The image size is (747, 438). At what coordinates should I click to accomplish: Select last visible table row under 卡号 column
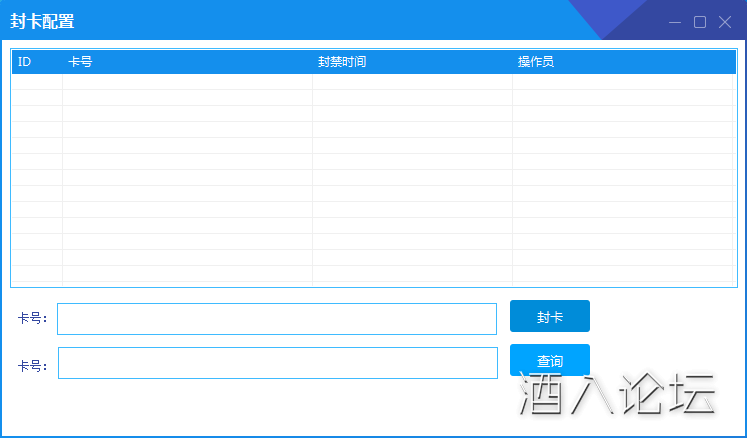[x=187, y=274]
